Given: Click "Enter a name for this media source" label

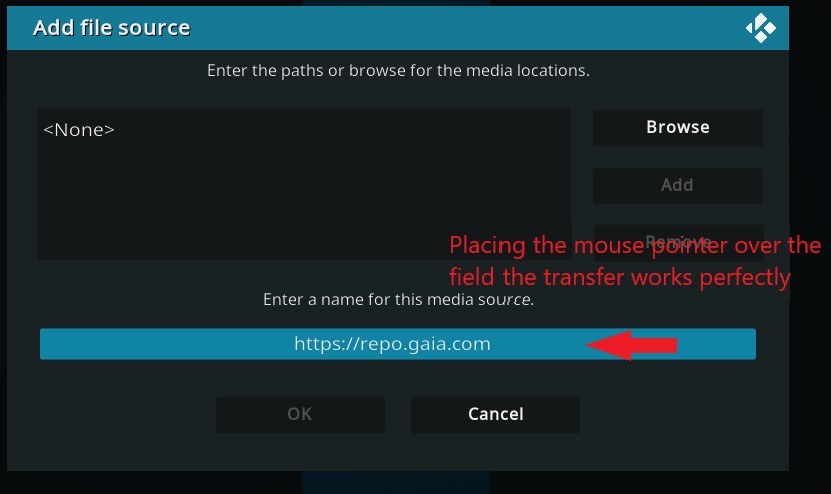Looking at the screenshot, I should click(398, 299).
